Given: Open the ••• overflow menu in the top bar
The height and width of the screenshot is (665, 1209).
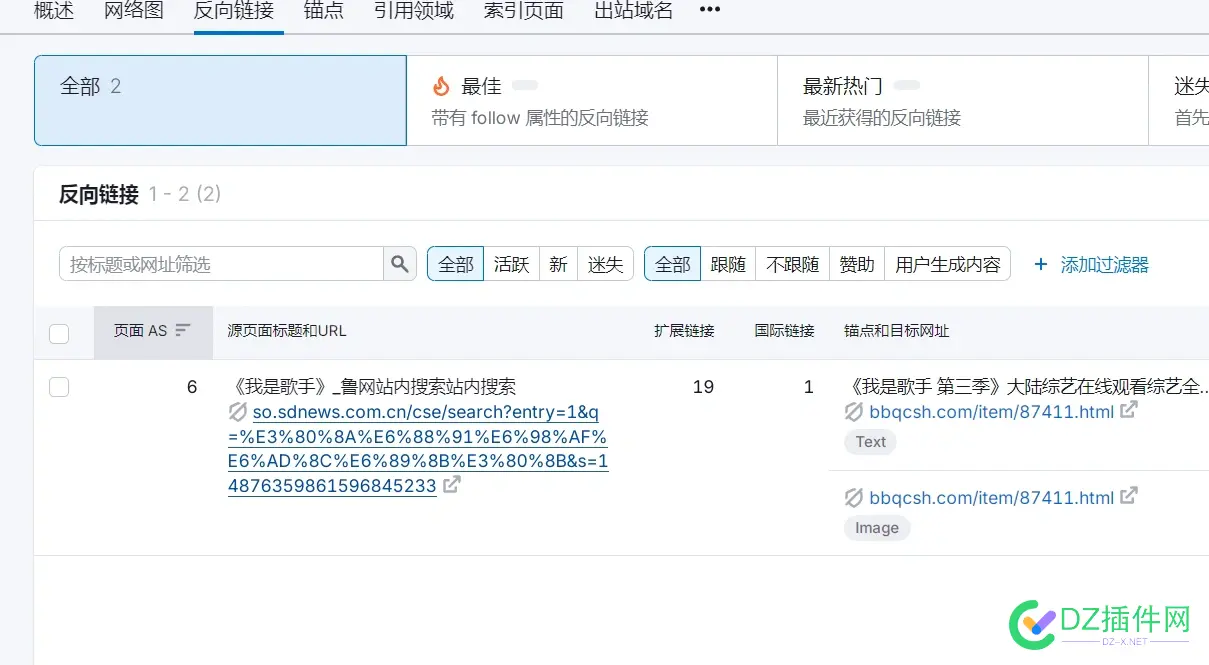Looking at the screenshot, I should (709, 8).
